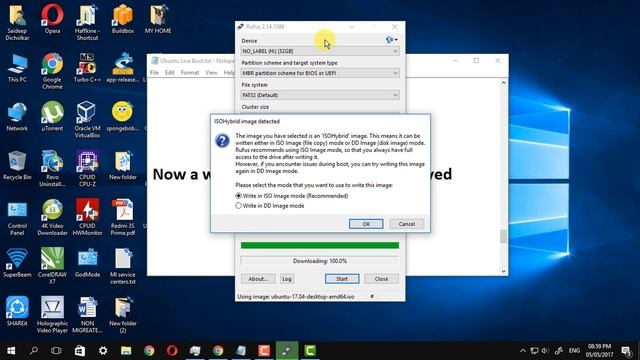Open CorelDRAW X7 shortcut
Screen dimensions: 640x360
(52, 266)
